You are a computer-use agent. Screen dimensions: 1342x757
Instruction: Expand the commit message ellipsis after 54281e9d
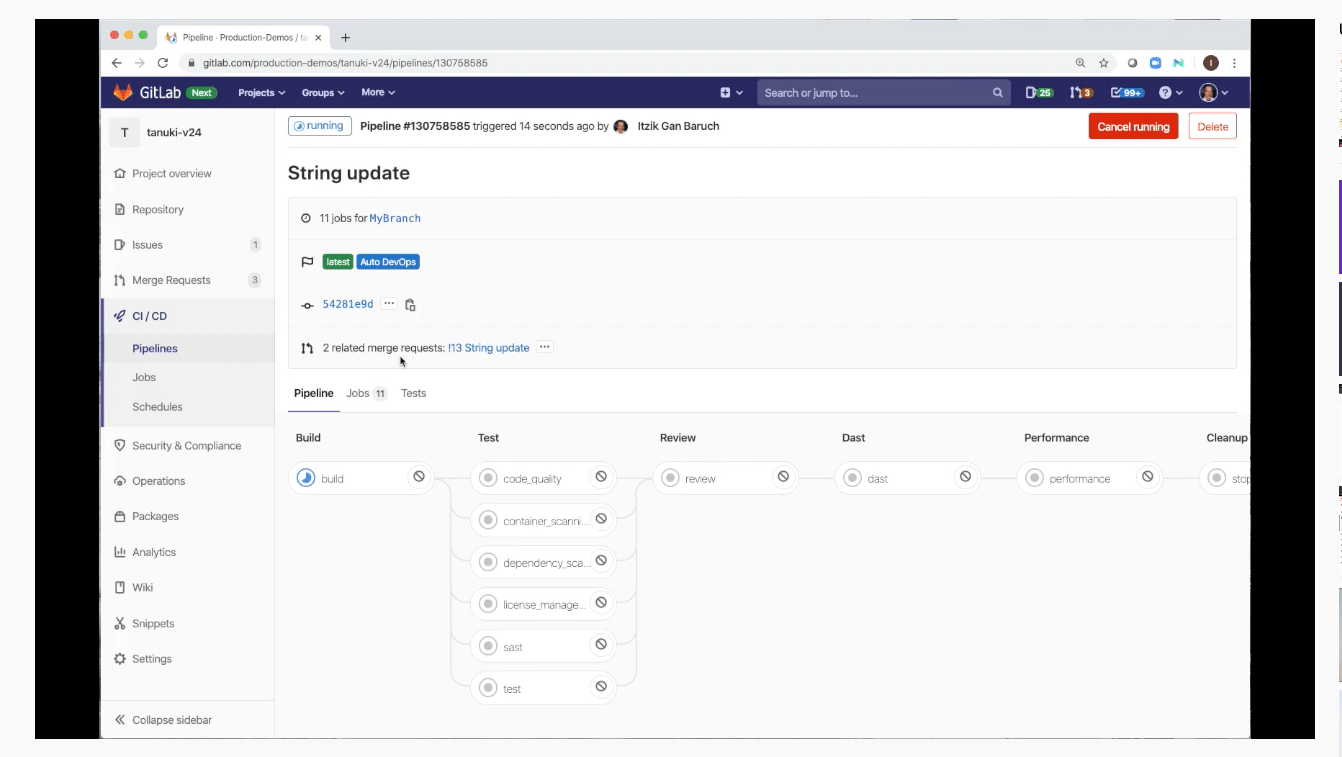(389, 304)
